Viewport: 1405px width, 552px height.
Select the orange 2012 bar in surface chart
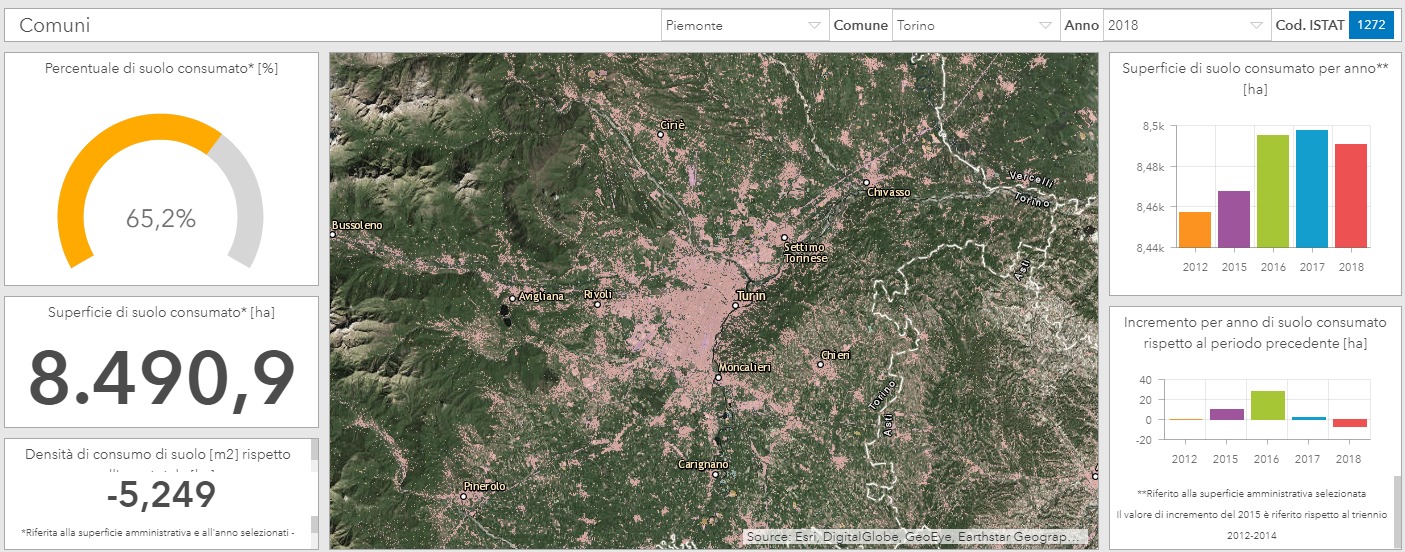(1194, 230)
